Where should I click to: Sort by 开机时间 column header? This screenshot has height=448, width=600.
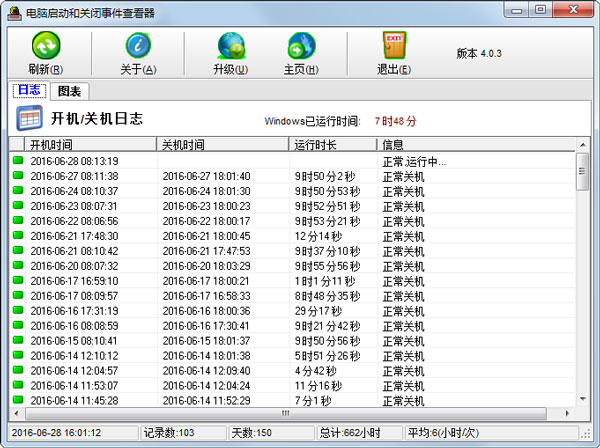(85, 144)
